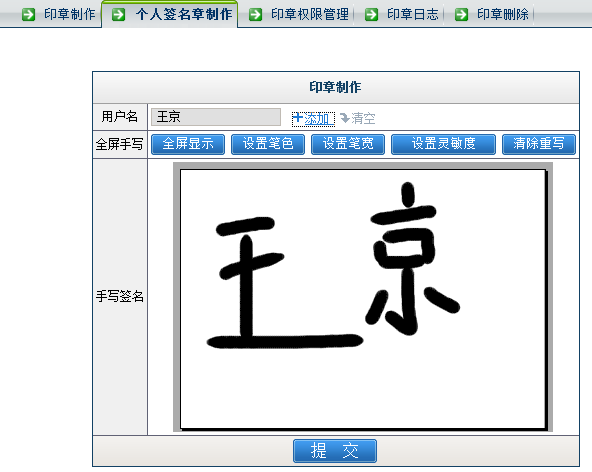Click the 清除重写 clear and rewrite button
592x472 pixels.
[x=539, y=144]
